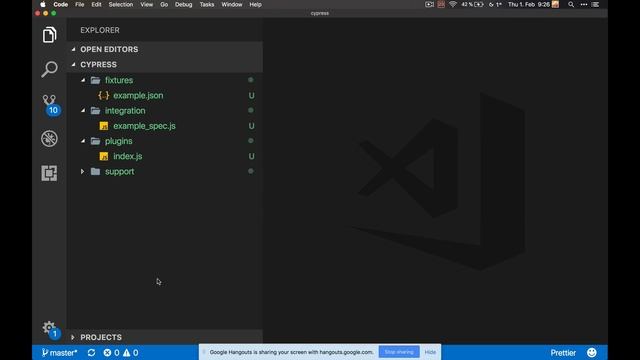Click the support folder icon
This screenshot has width=640, height=360.
[x=96, y=171]
